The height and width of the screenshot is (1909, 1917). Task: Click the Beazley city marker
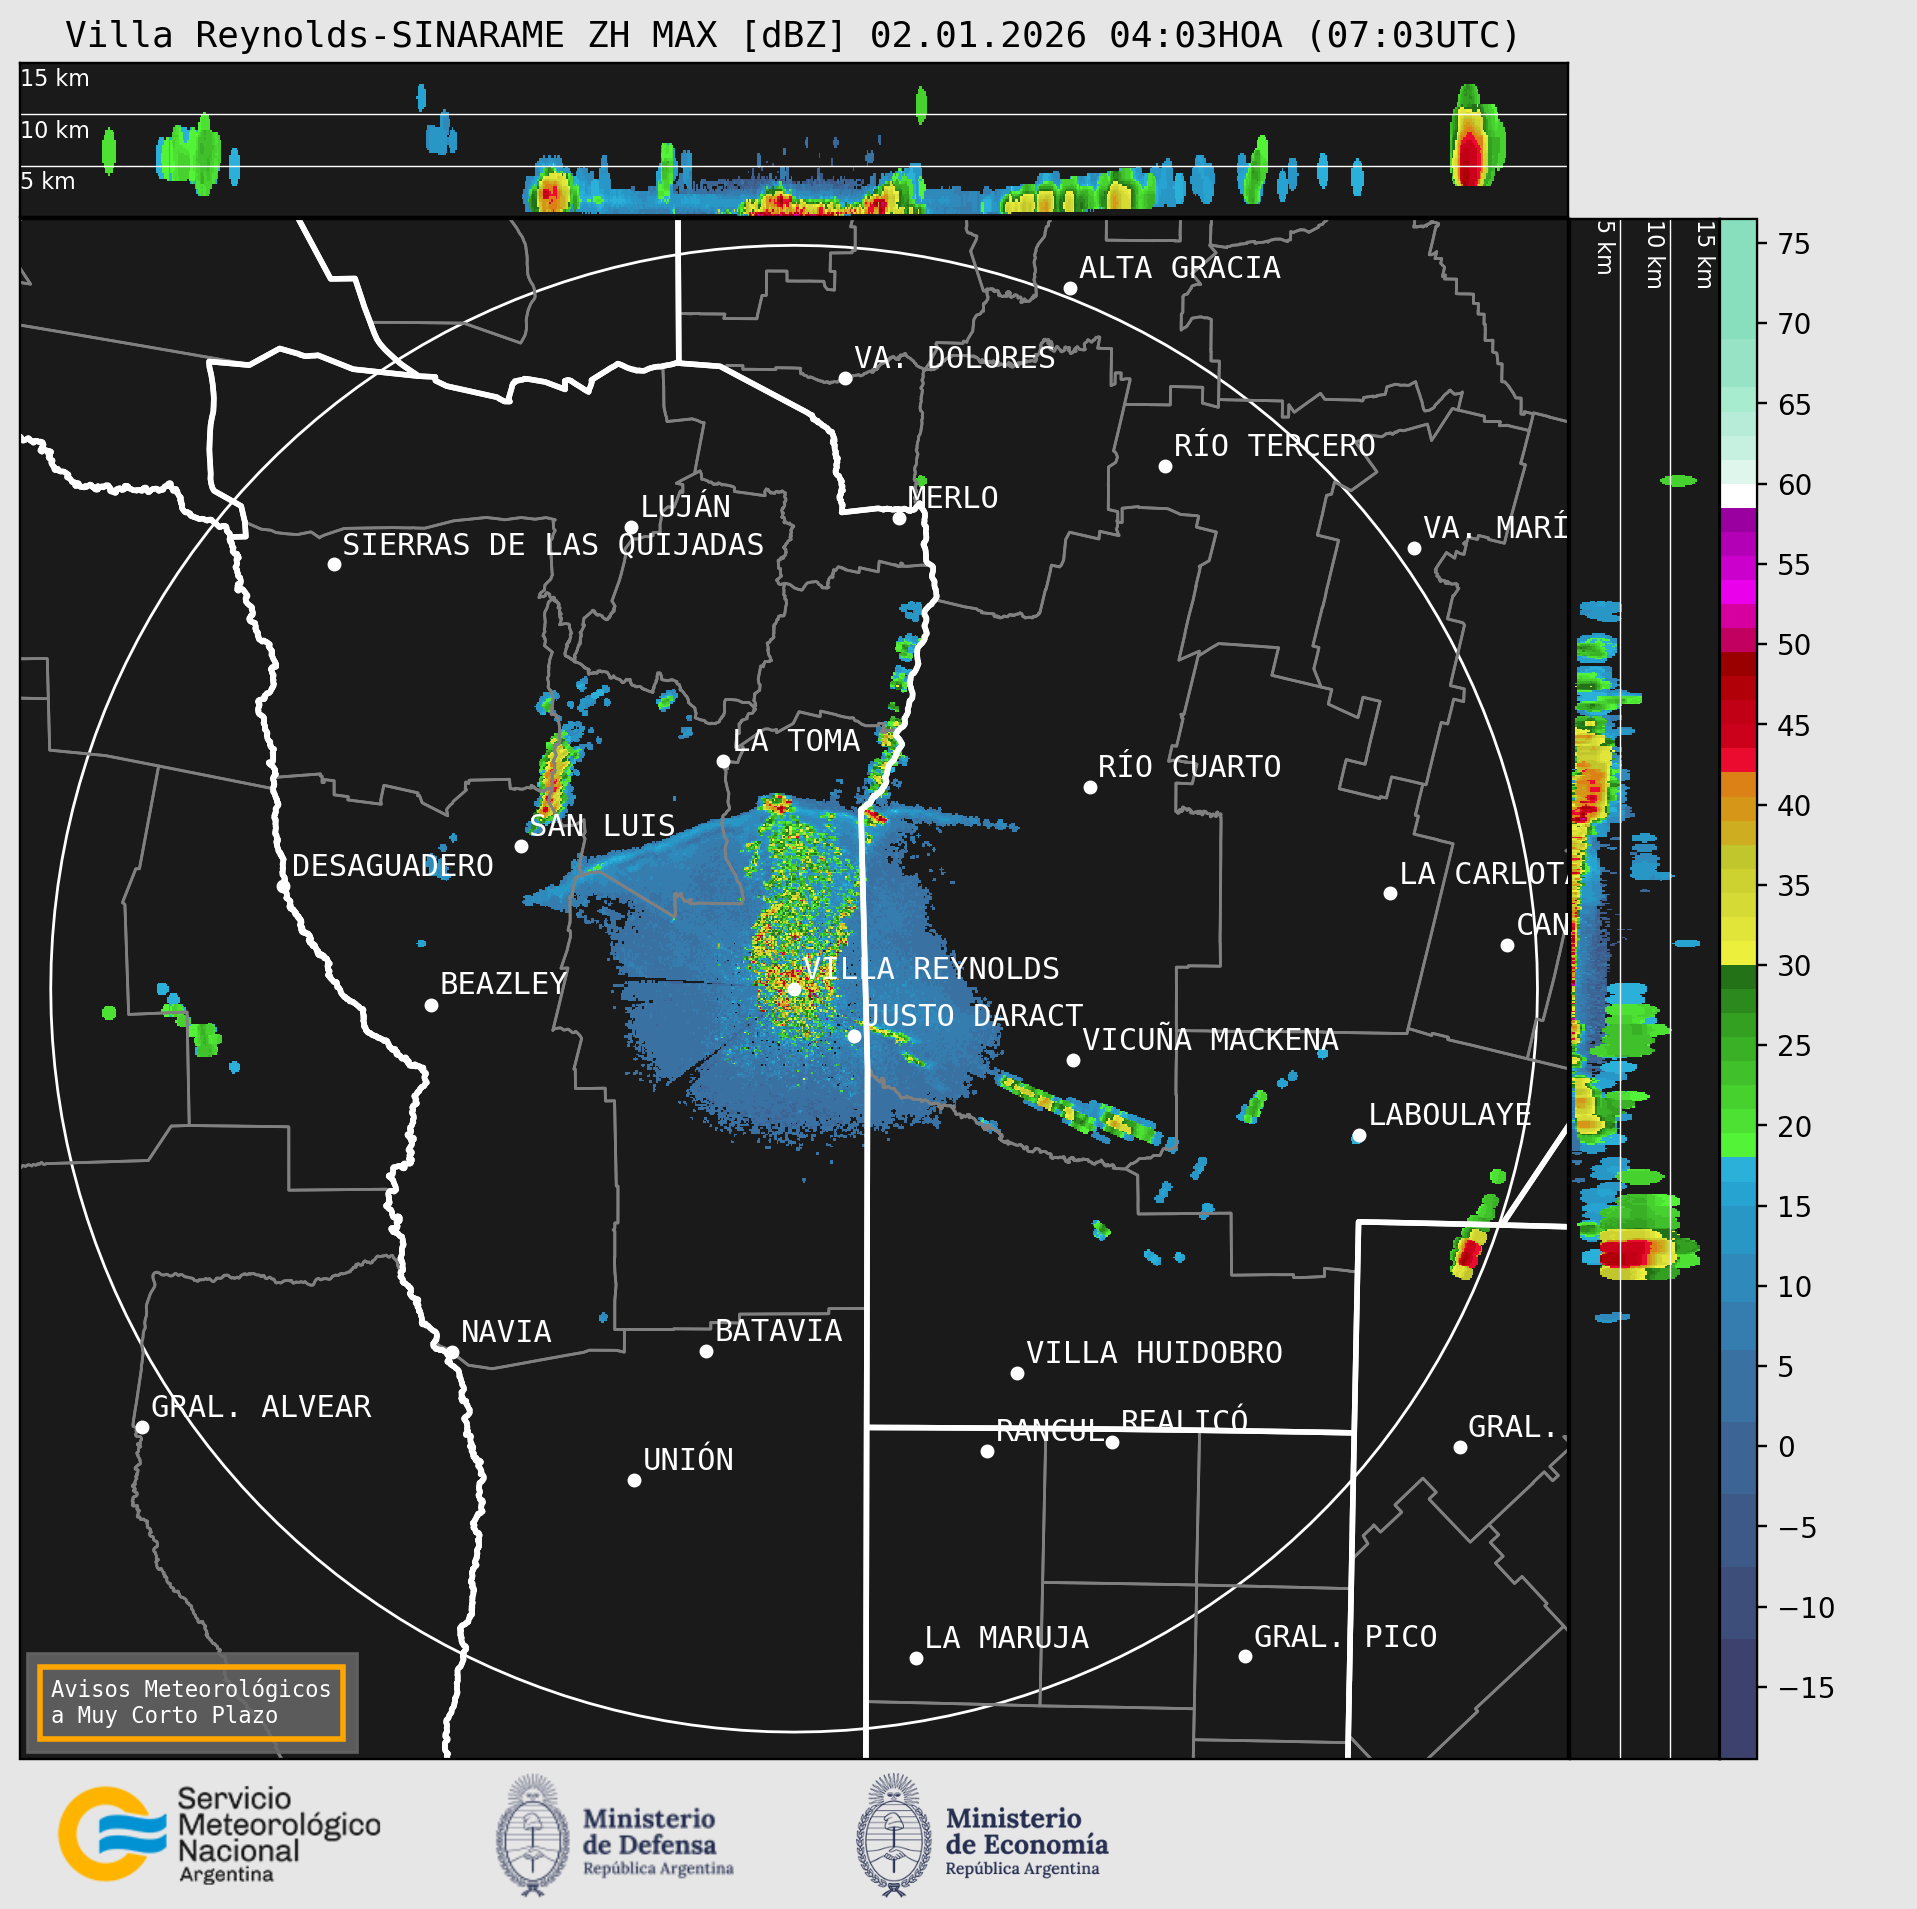click(x=431, y=1005)
